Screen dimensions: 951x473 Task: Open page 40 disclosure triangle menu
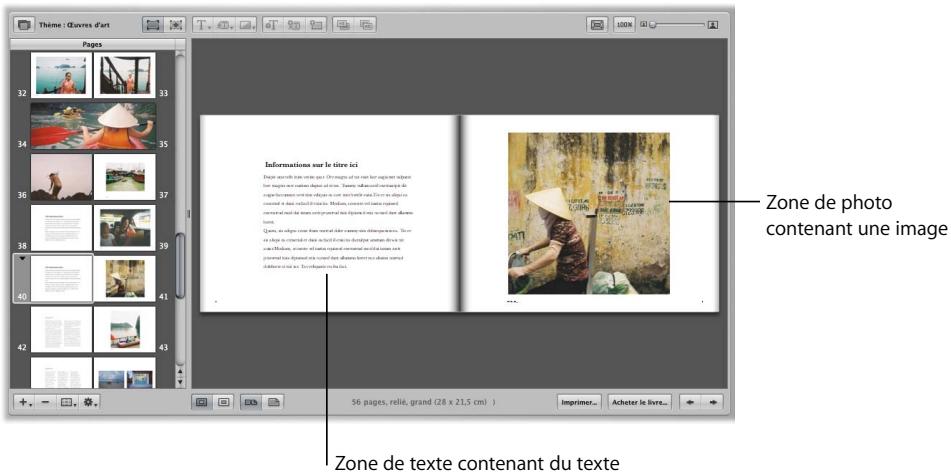point(22,259)
